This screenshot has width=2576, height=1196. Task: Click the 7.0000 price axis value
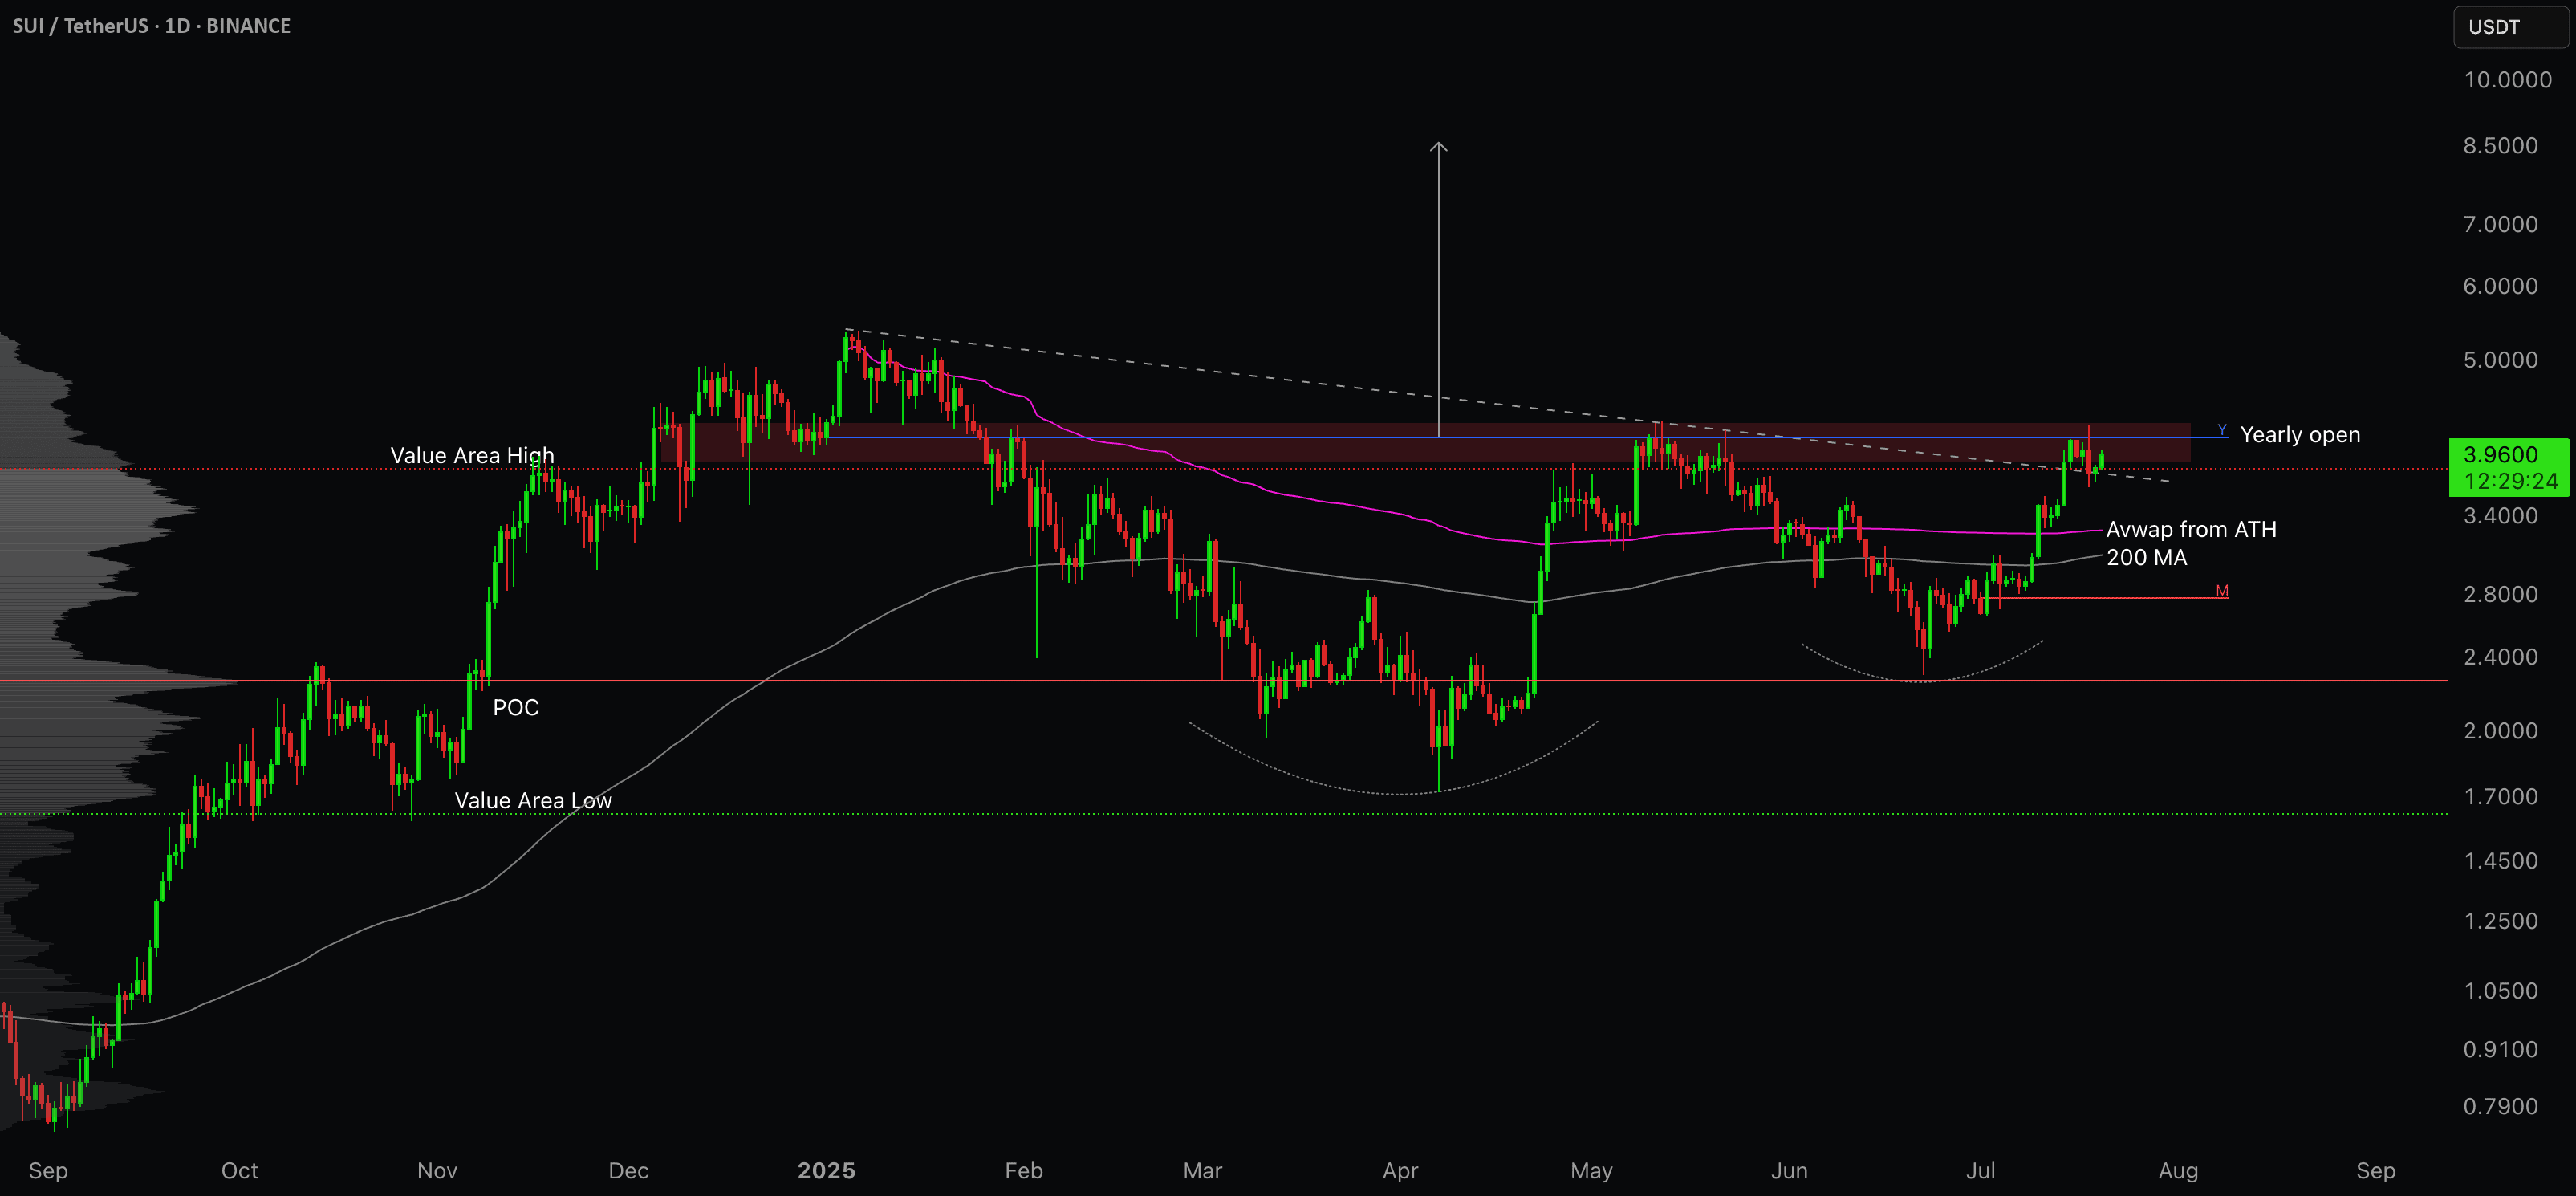pos(2500,224)
